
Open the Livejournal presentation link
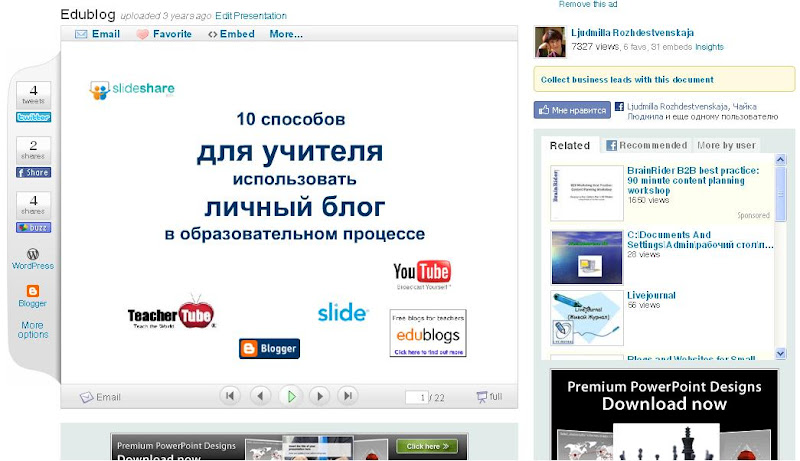pos(651,295)
